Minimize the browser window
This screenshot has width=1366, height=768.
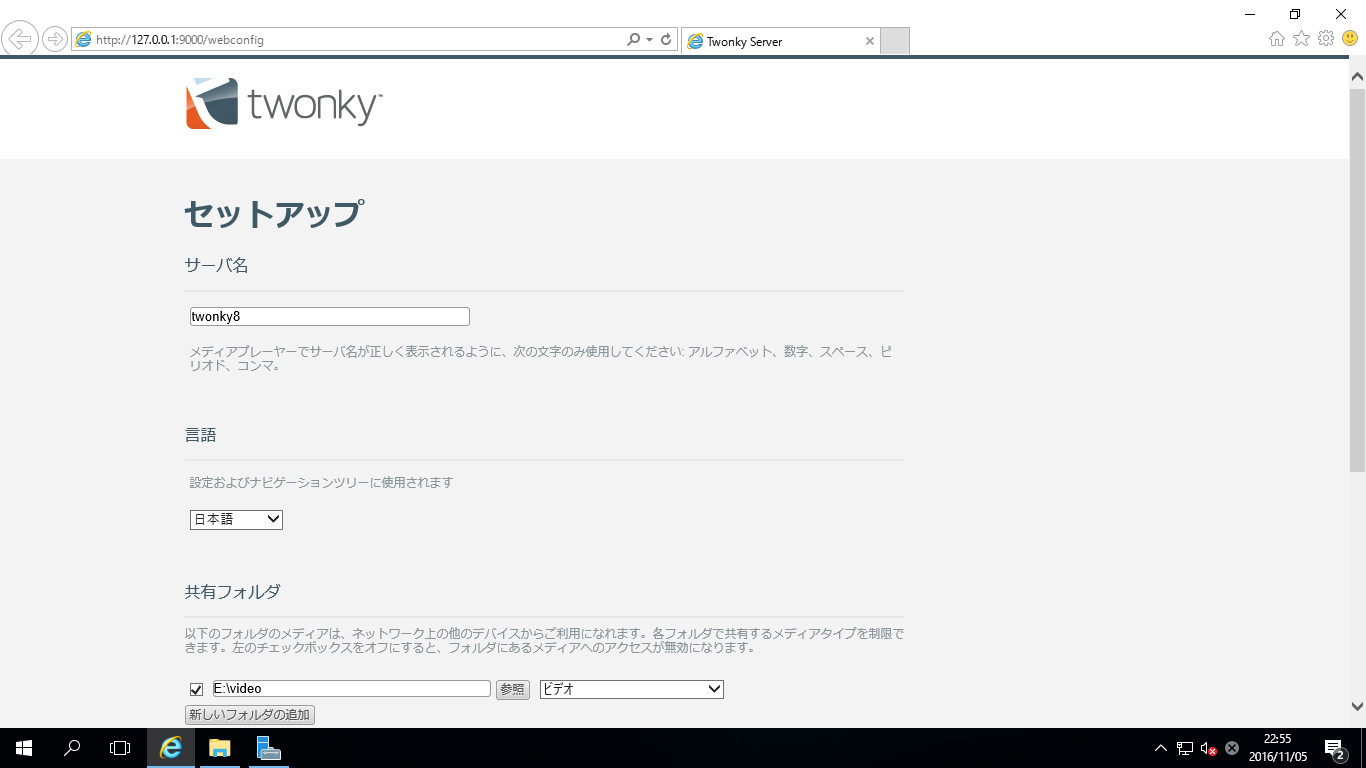click(x=1250, y=14)
